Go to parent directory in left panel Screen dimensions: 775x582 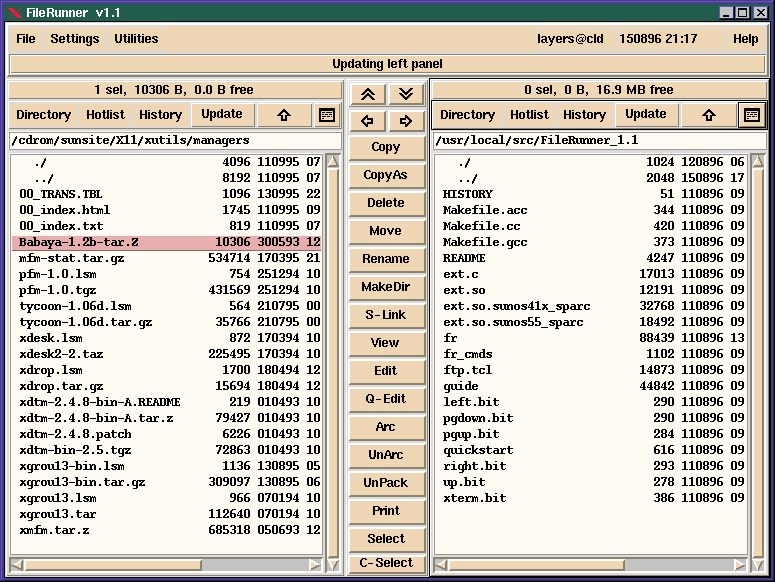point(283,115)
